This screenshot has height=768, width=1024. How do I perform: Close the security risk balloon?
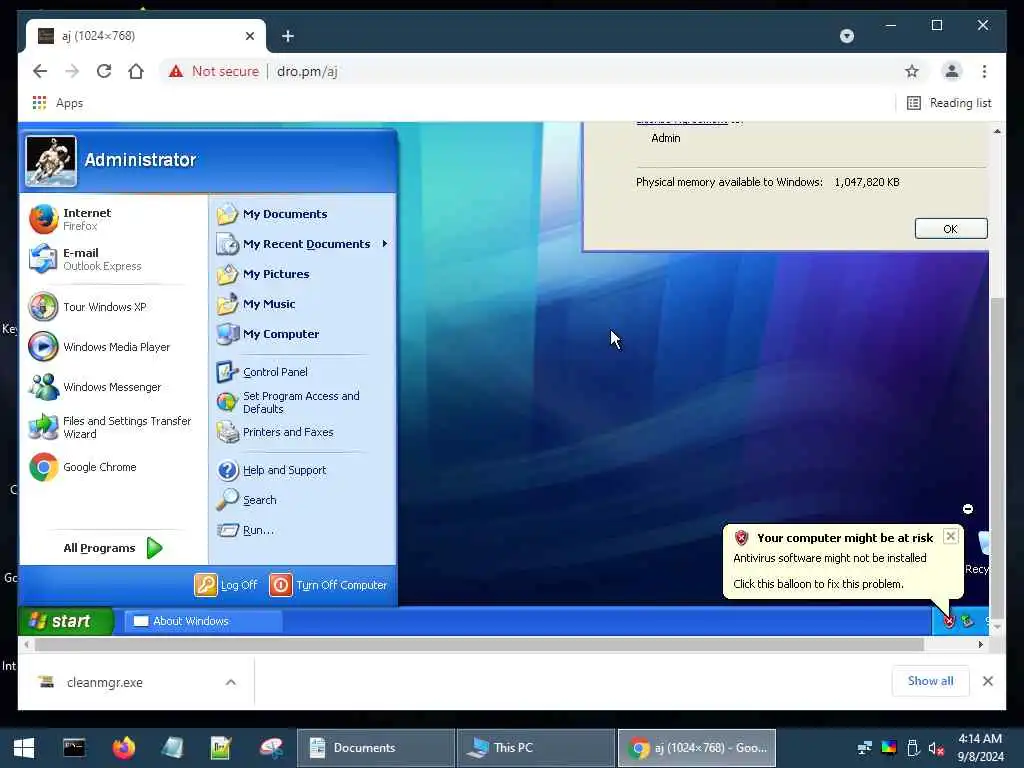951,536
